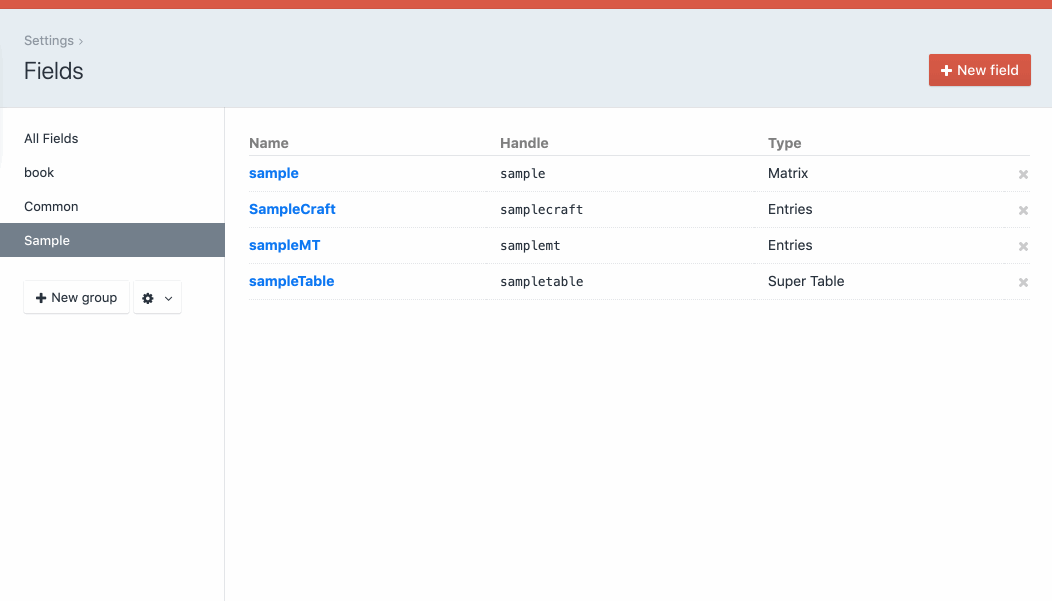Delete the sampleMT field

click(1023, 246)
